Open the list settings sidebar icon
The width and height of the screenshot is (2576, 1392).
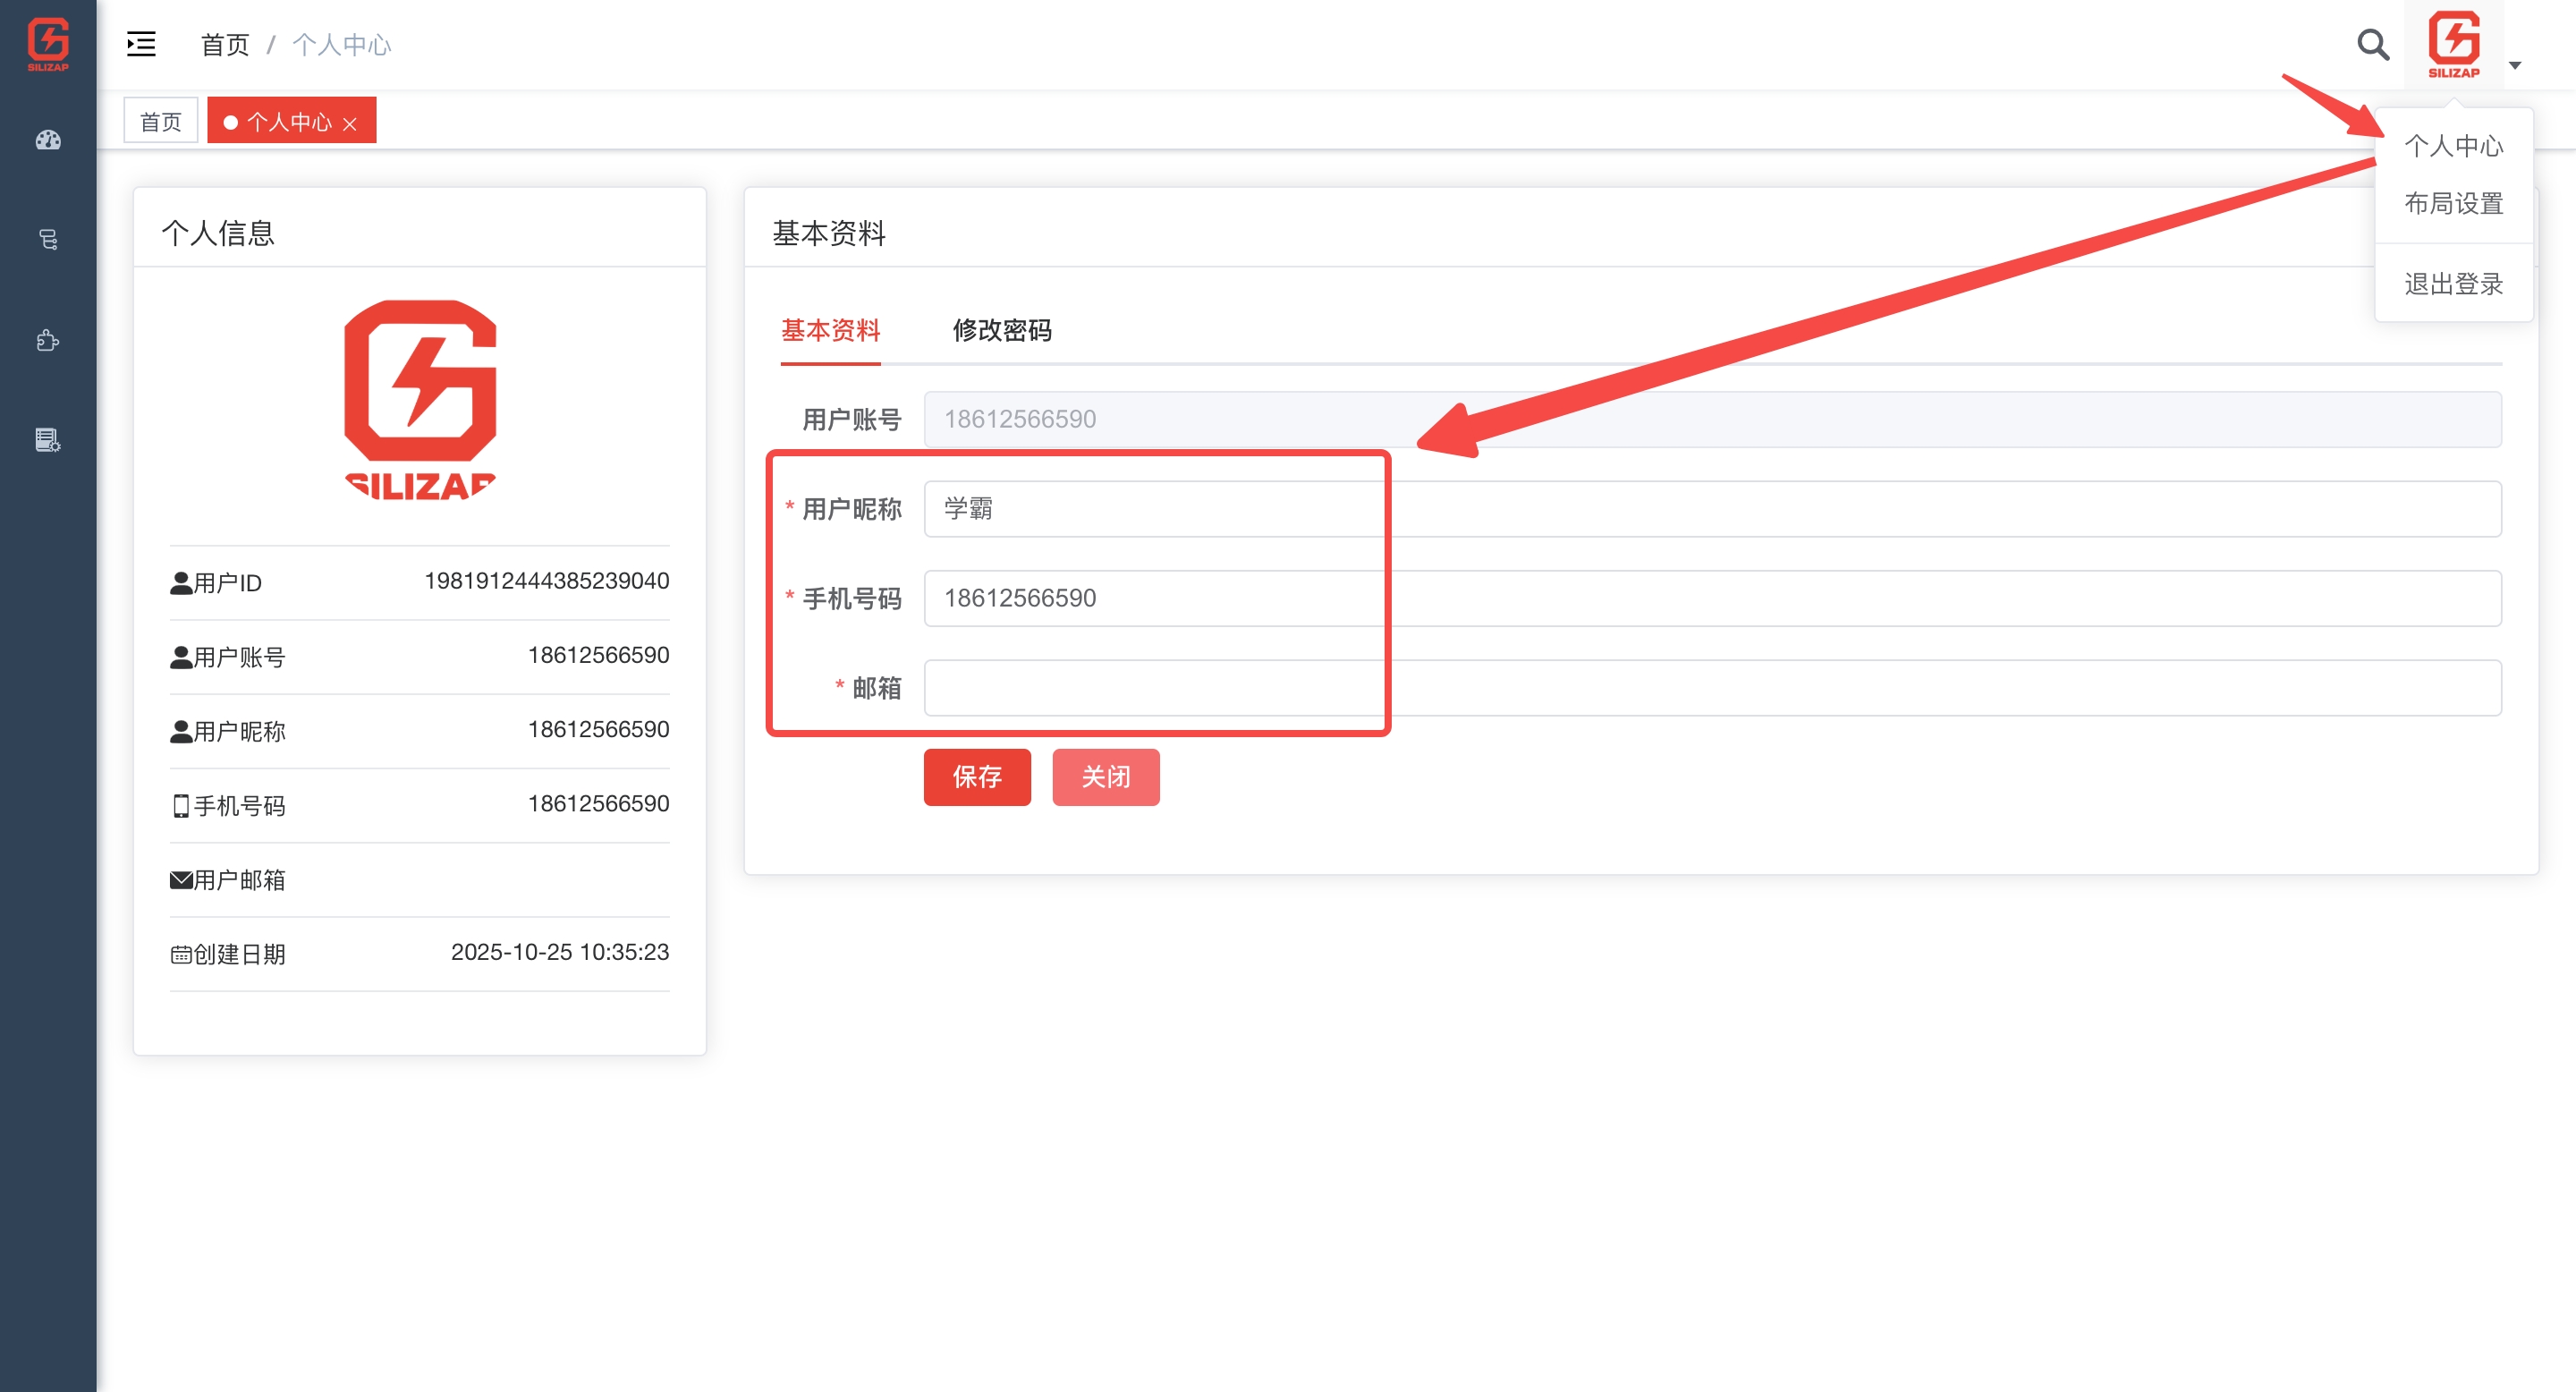(48, 440)
